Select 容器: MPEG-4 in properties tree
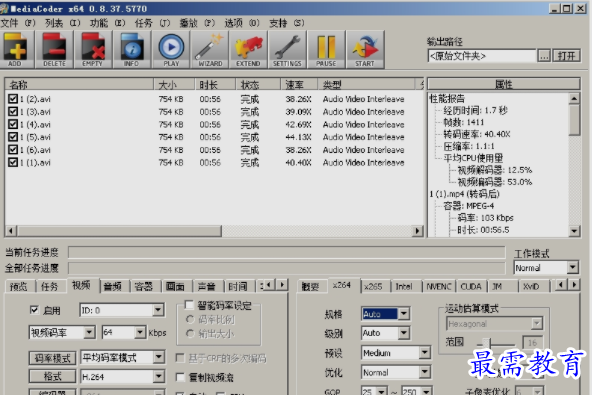This screenshot has width=592, height=395. (469, 206)
